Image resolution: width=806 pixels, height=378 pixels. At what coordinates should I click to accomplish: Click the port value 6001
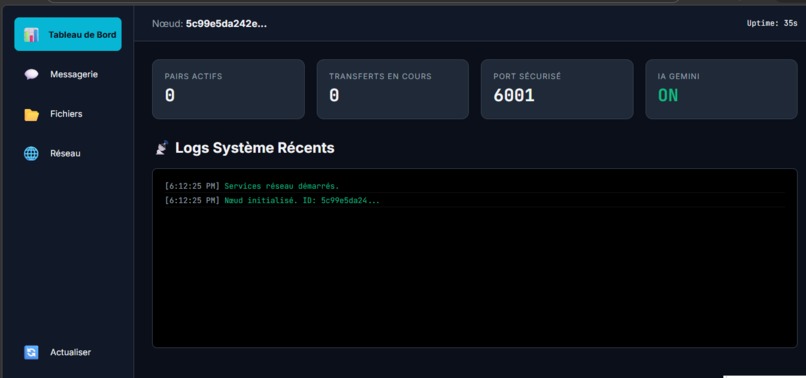514,95
